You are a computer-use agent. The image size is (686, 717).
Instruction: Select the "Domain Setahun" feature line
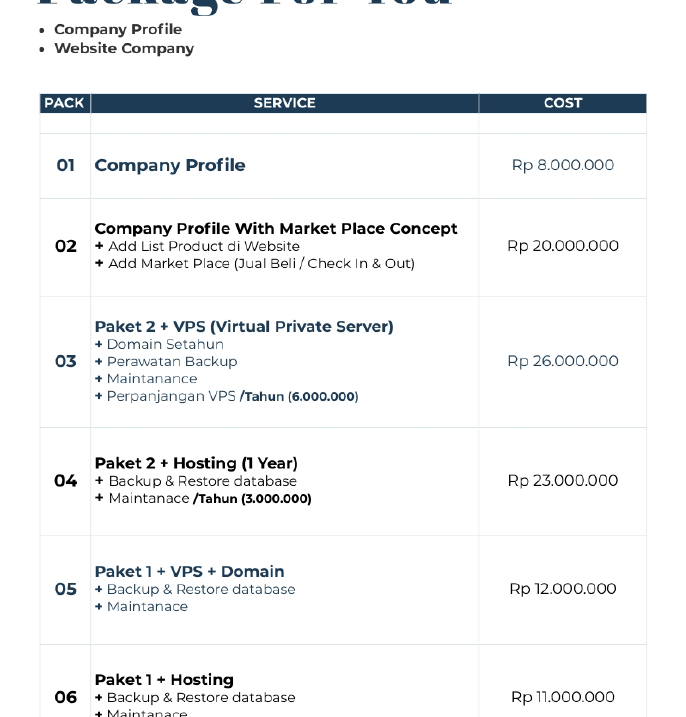click(165, 344)
